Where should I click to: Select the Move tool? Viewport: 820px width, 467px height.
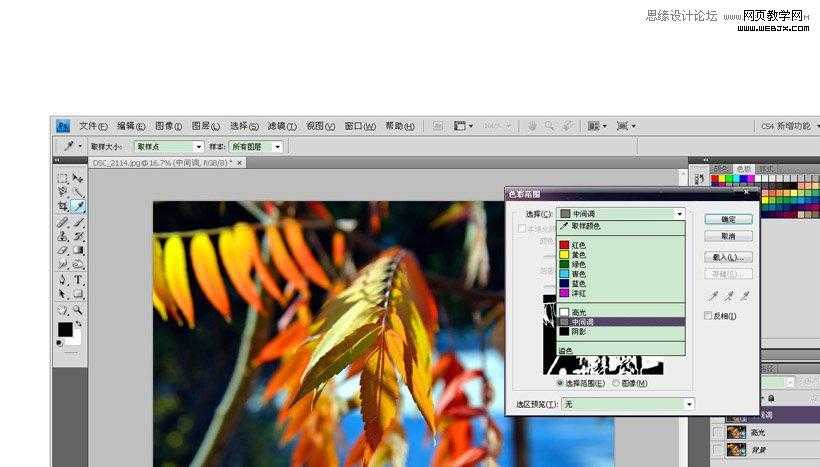(78, 178)
